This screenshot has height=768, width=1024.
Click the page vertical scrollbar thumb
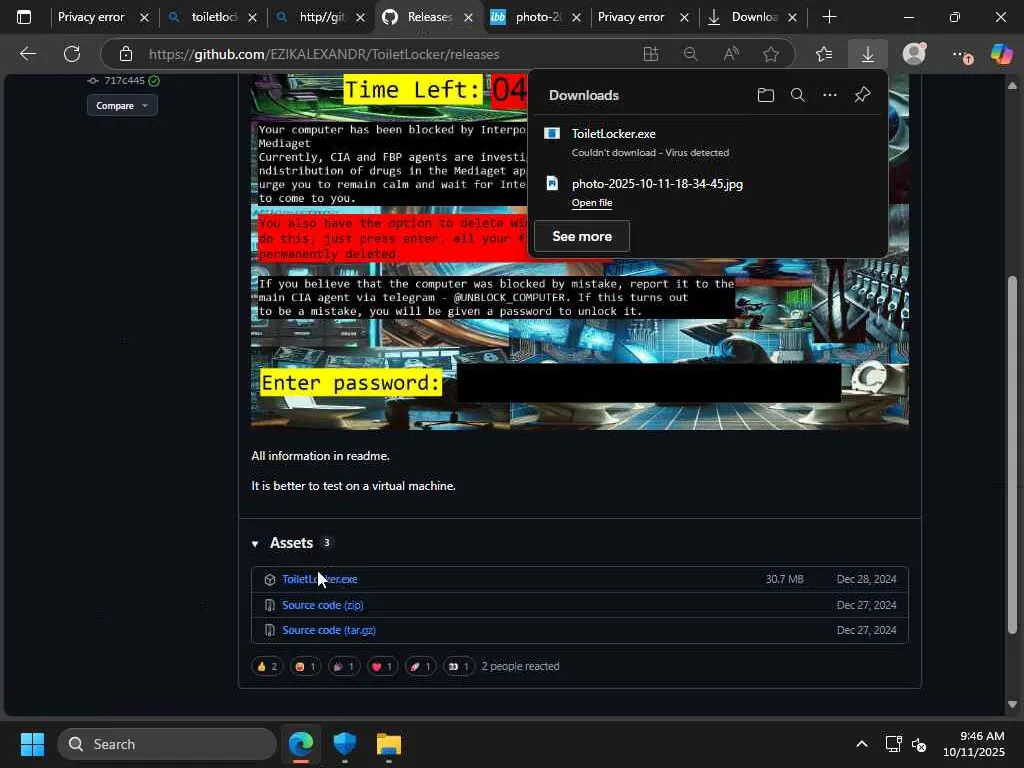click(x=1012, y=455)
